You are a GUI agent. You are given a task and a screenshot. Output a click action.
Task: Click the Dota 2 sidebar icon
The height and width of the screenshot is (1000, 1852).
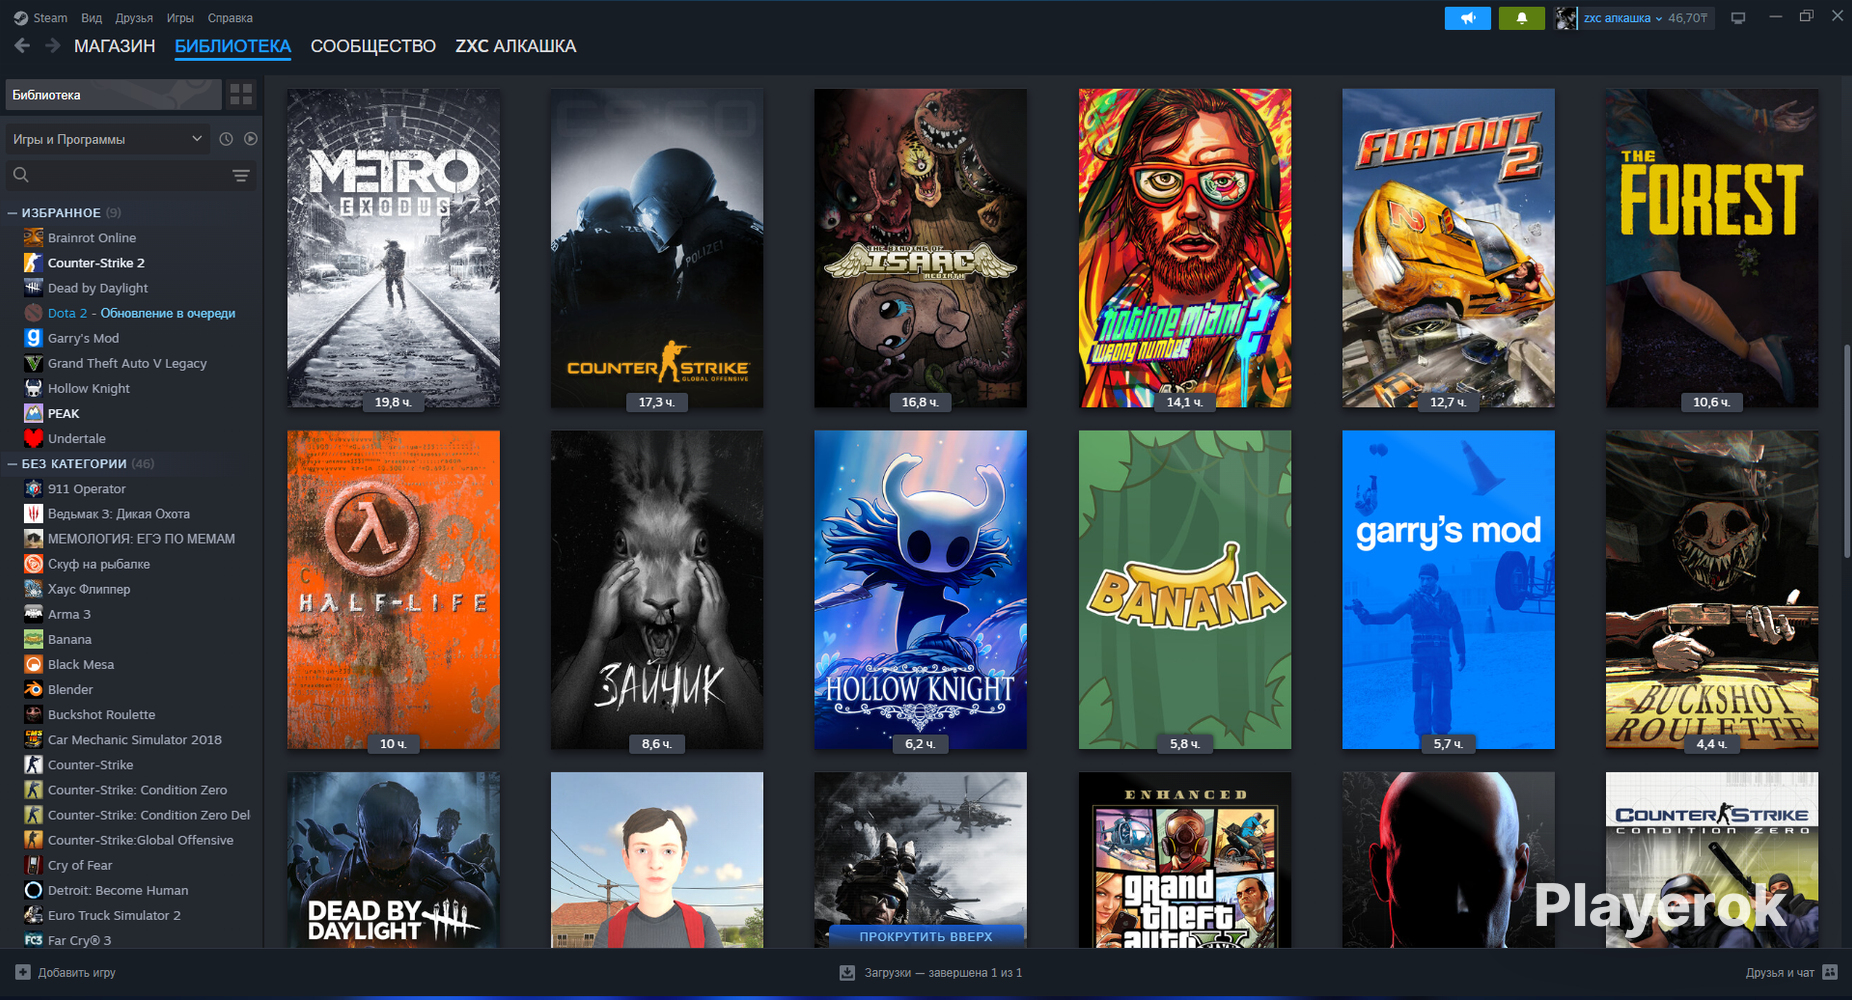pyautogui.click(x=33, y=313)
